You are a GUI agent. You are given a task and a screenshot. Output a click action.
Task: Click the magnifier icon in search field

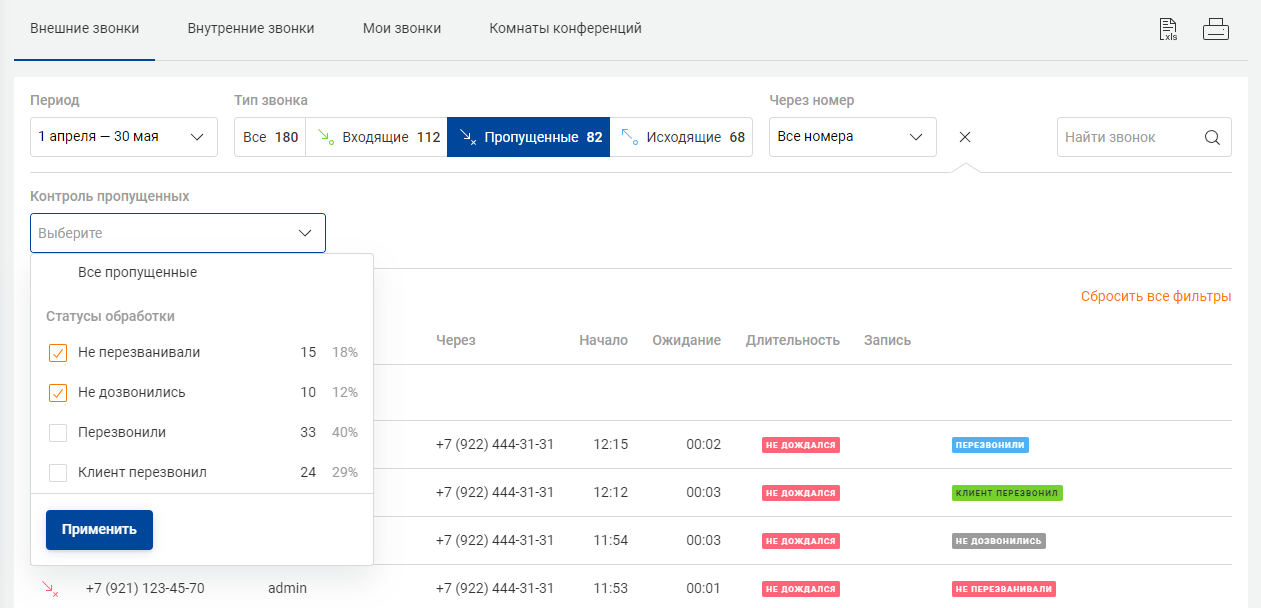(x=1212, y=137)
